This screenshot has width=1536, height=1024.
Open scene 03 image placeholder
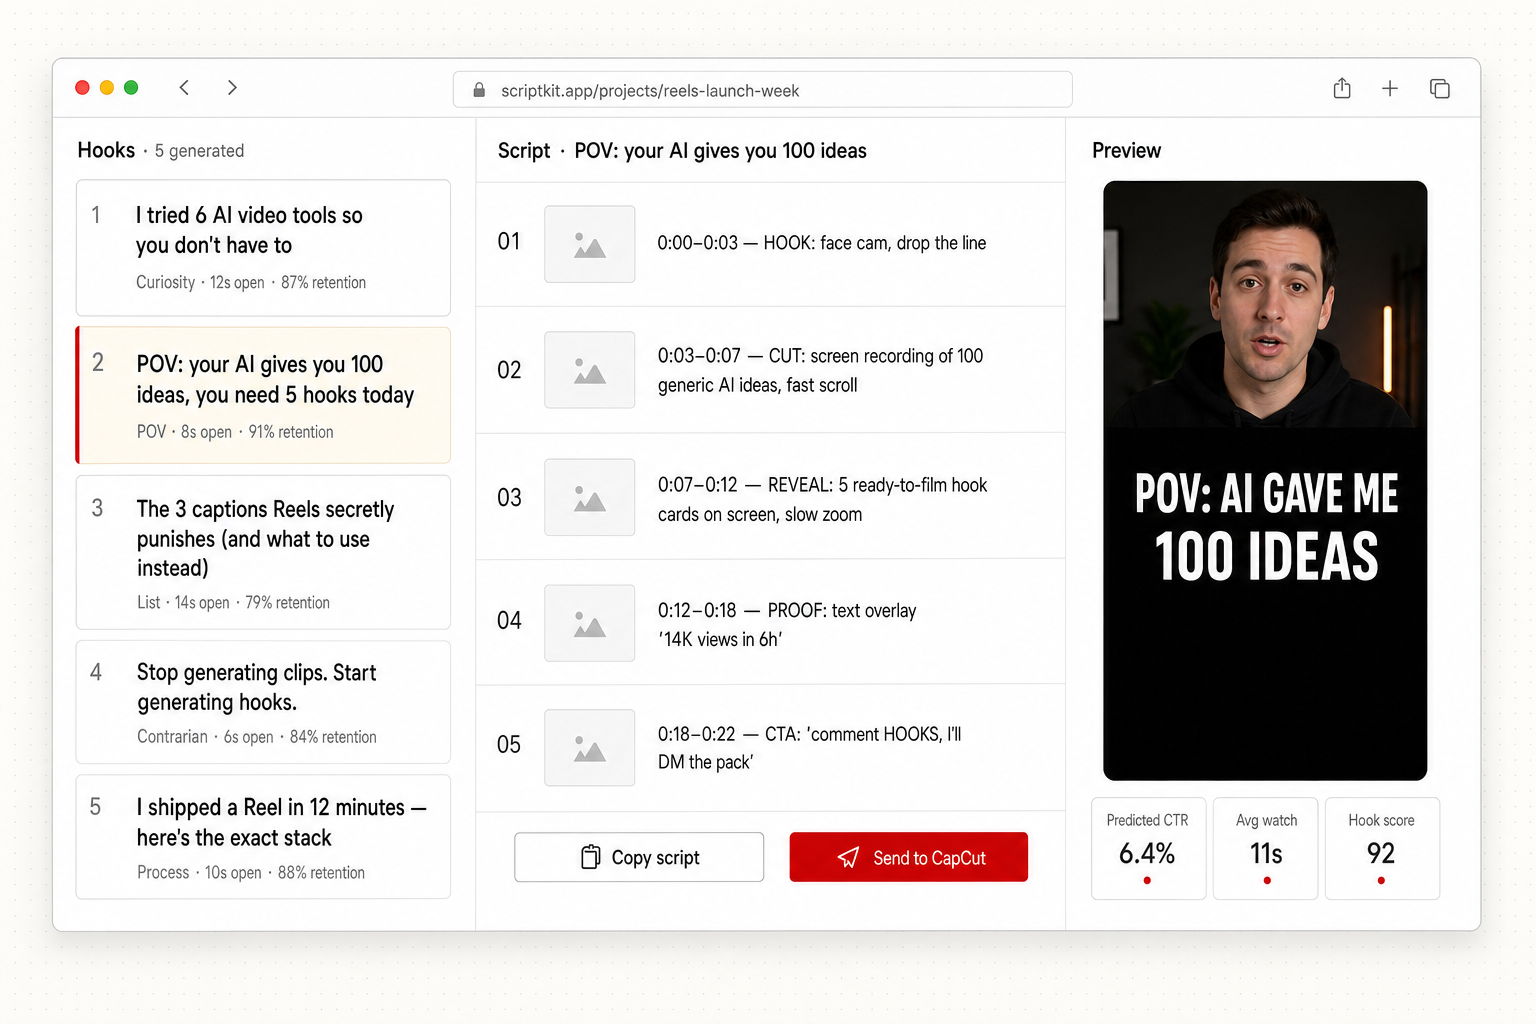pos(589,497)
